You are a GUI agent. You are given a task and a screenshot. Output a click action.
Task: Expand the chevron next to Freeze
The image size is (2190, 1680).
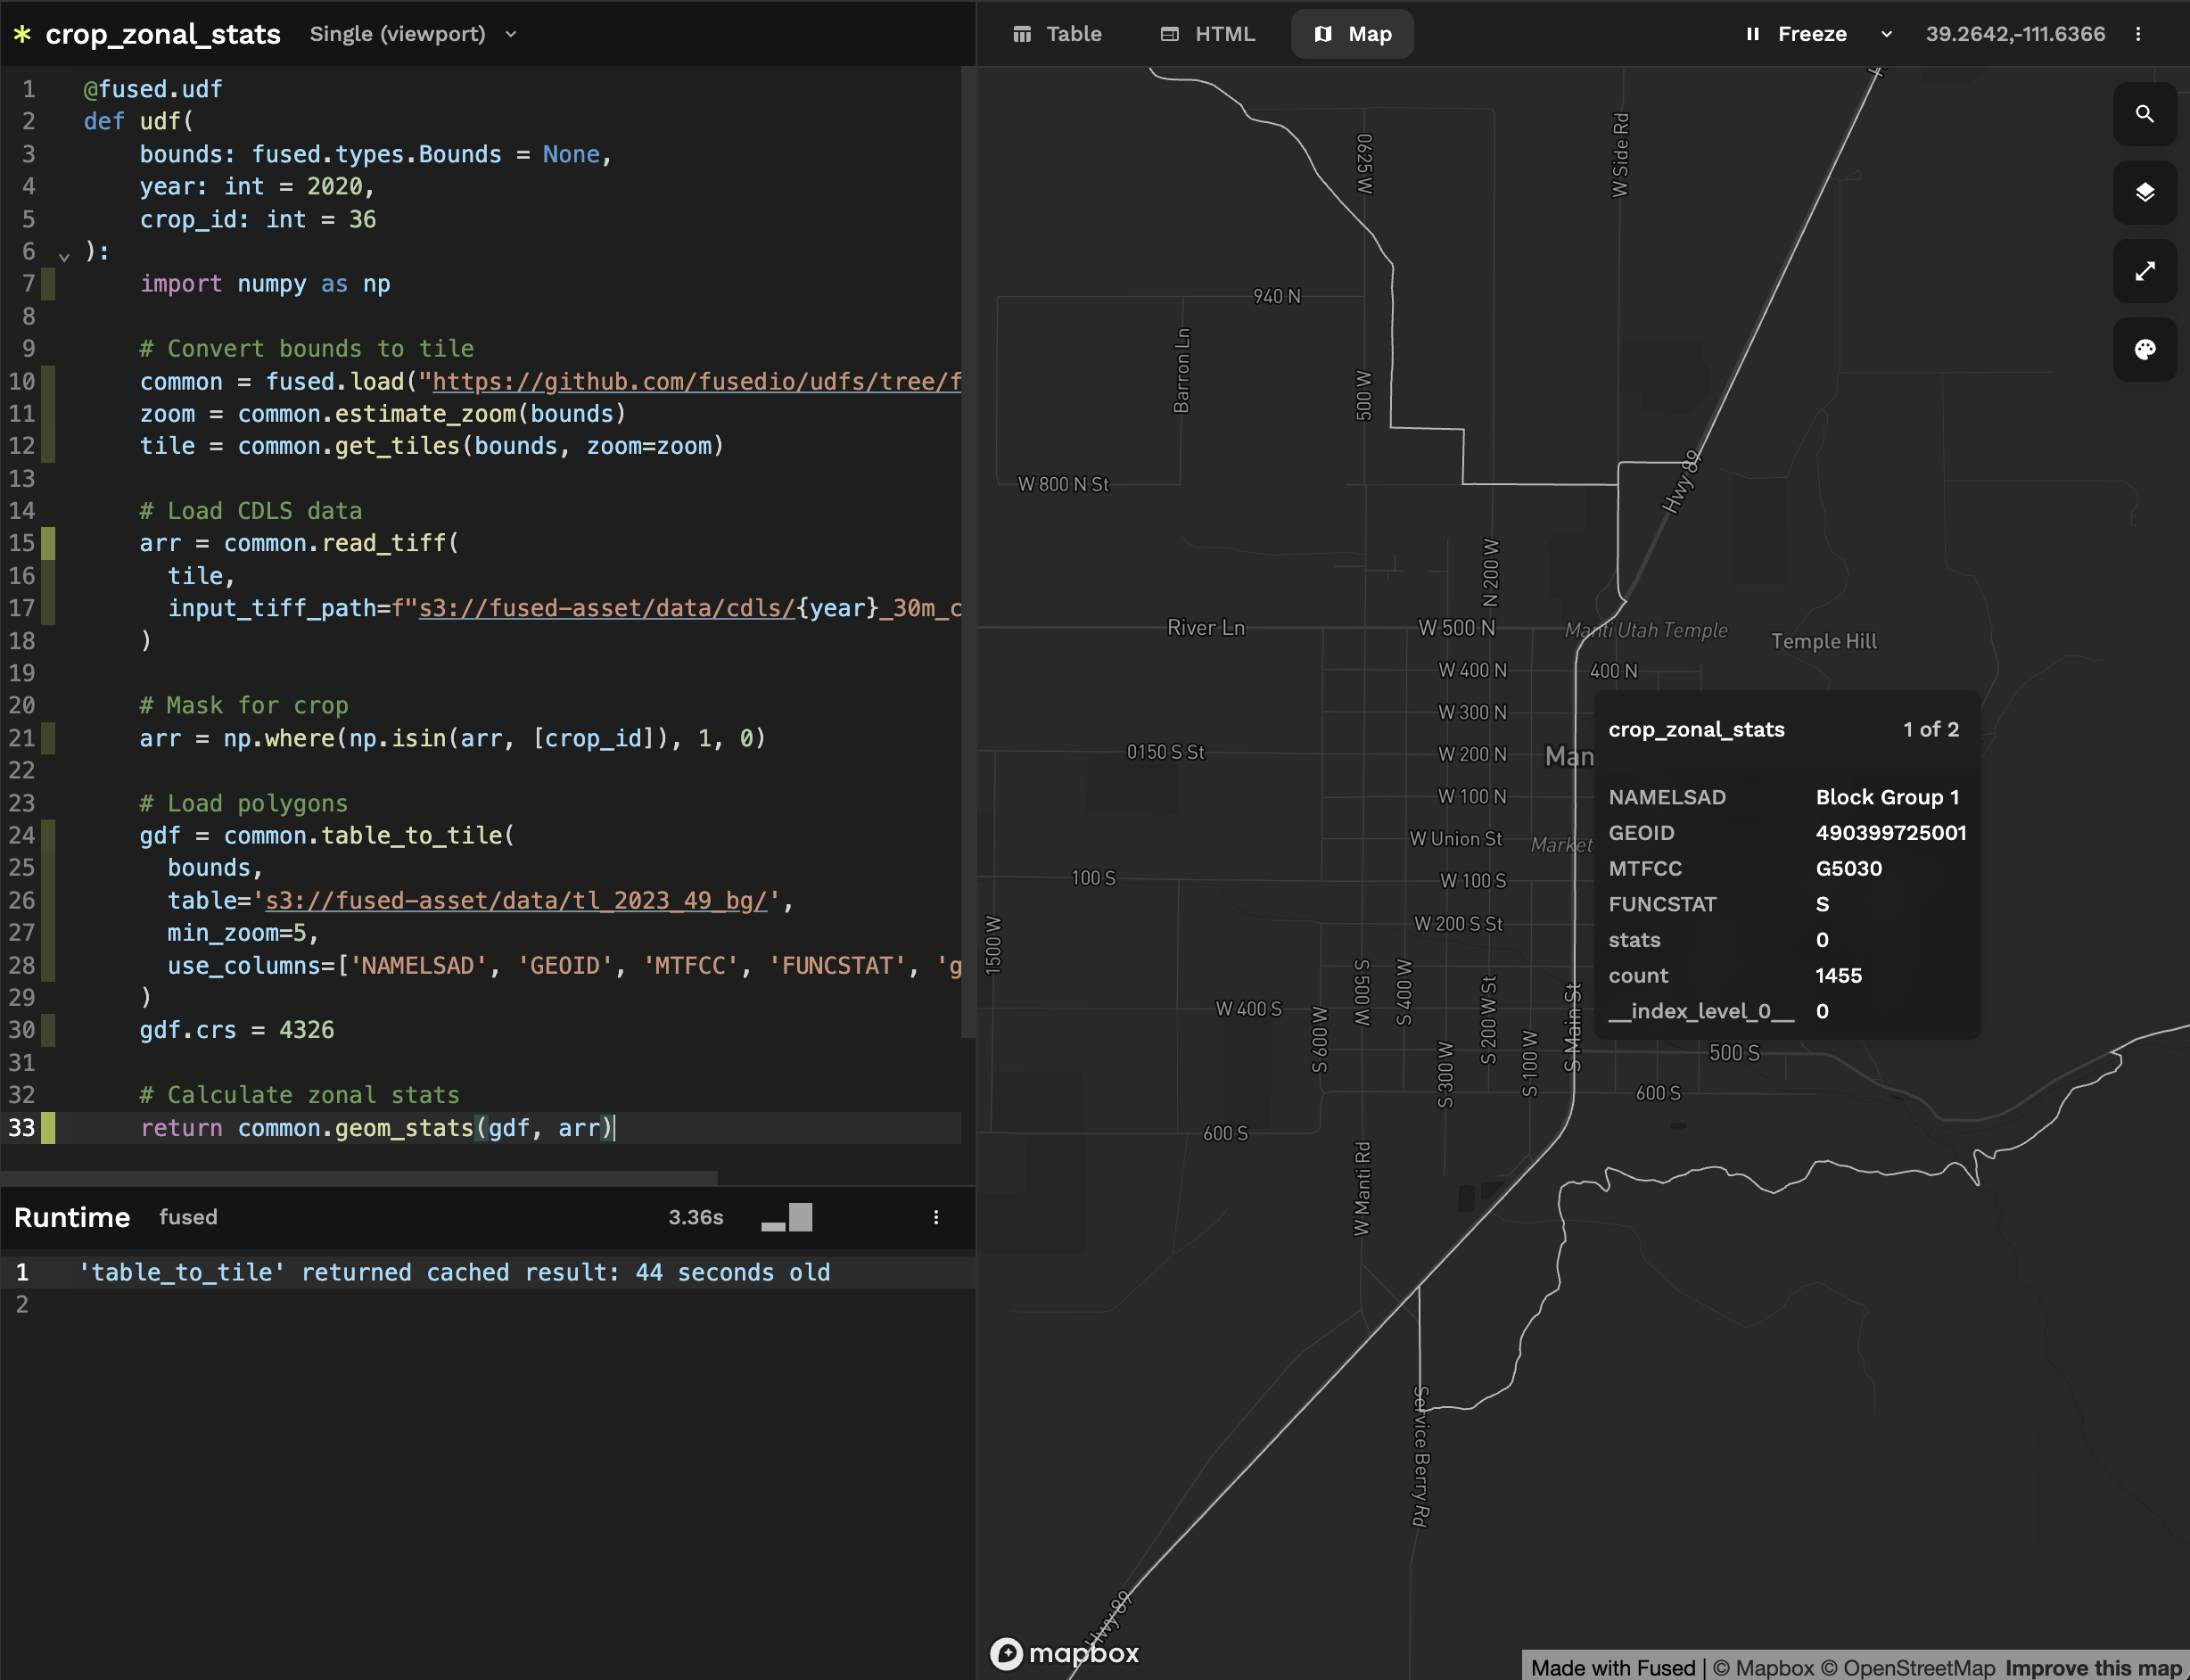(1886, 34)
